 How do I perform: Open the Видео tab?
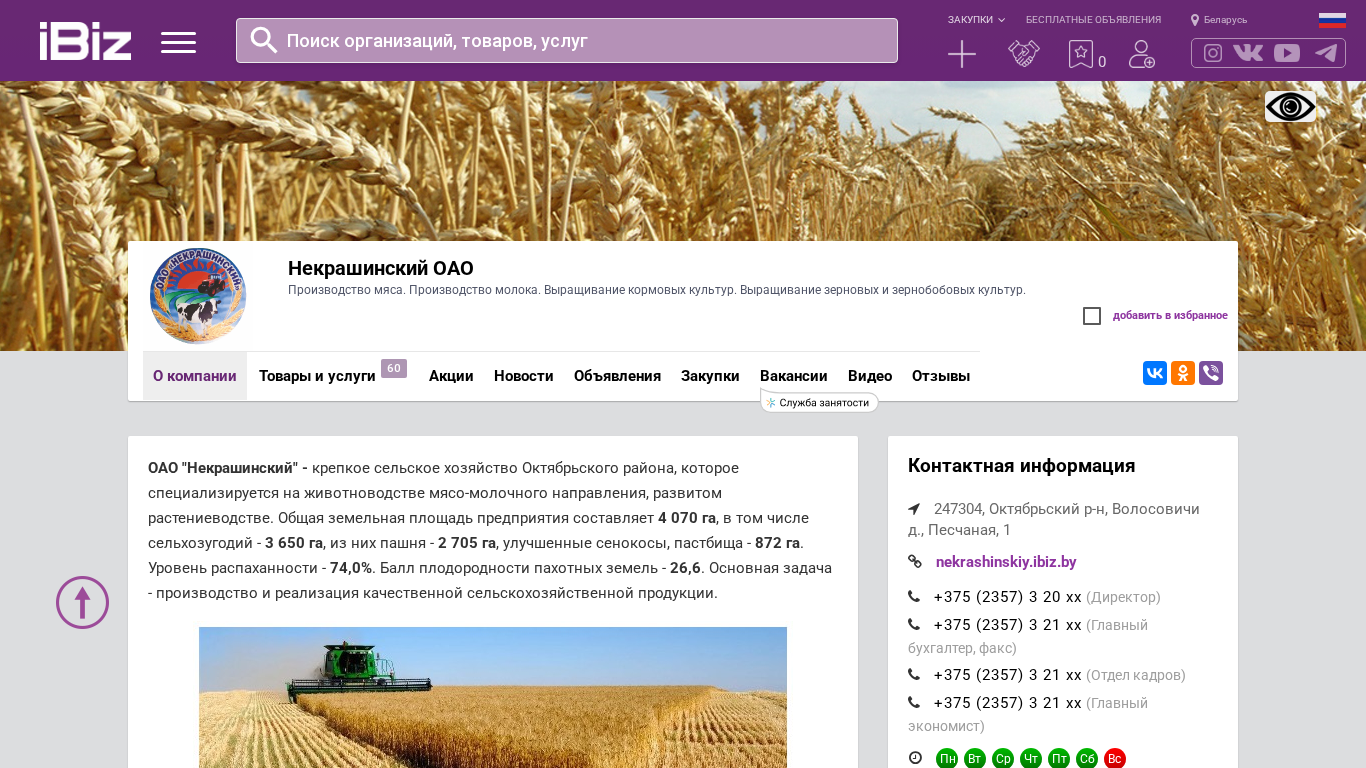(x=870, y=376)
